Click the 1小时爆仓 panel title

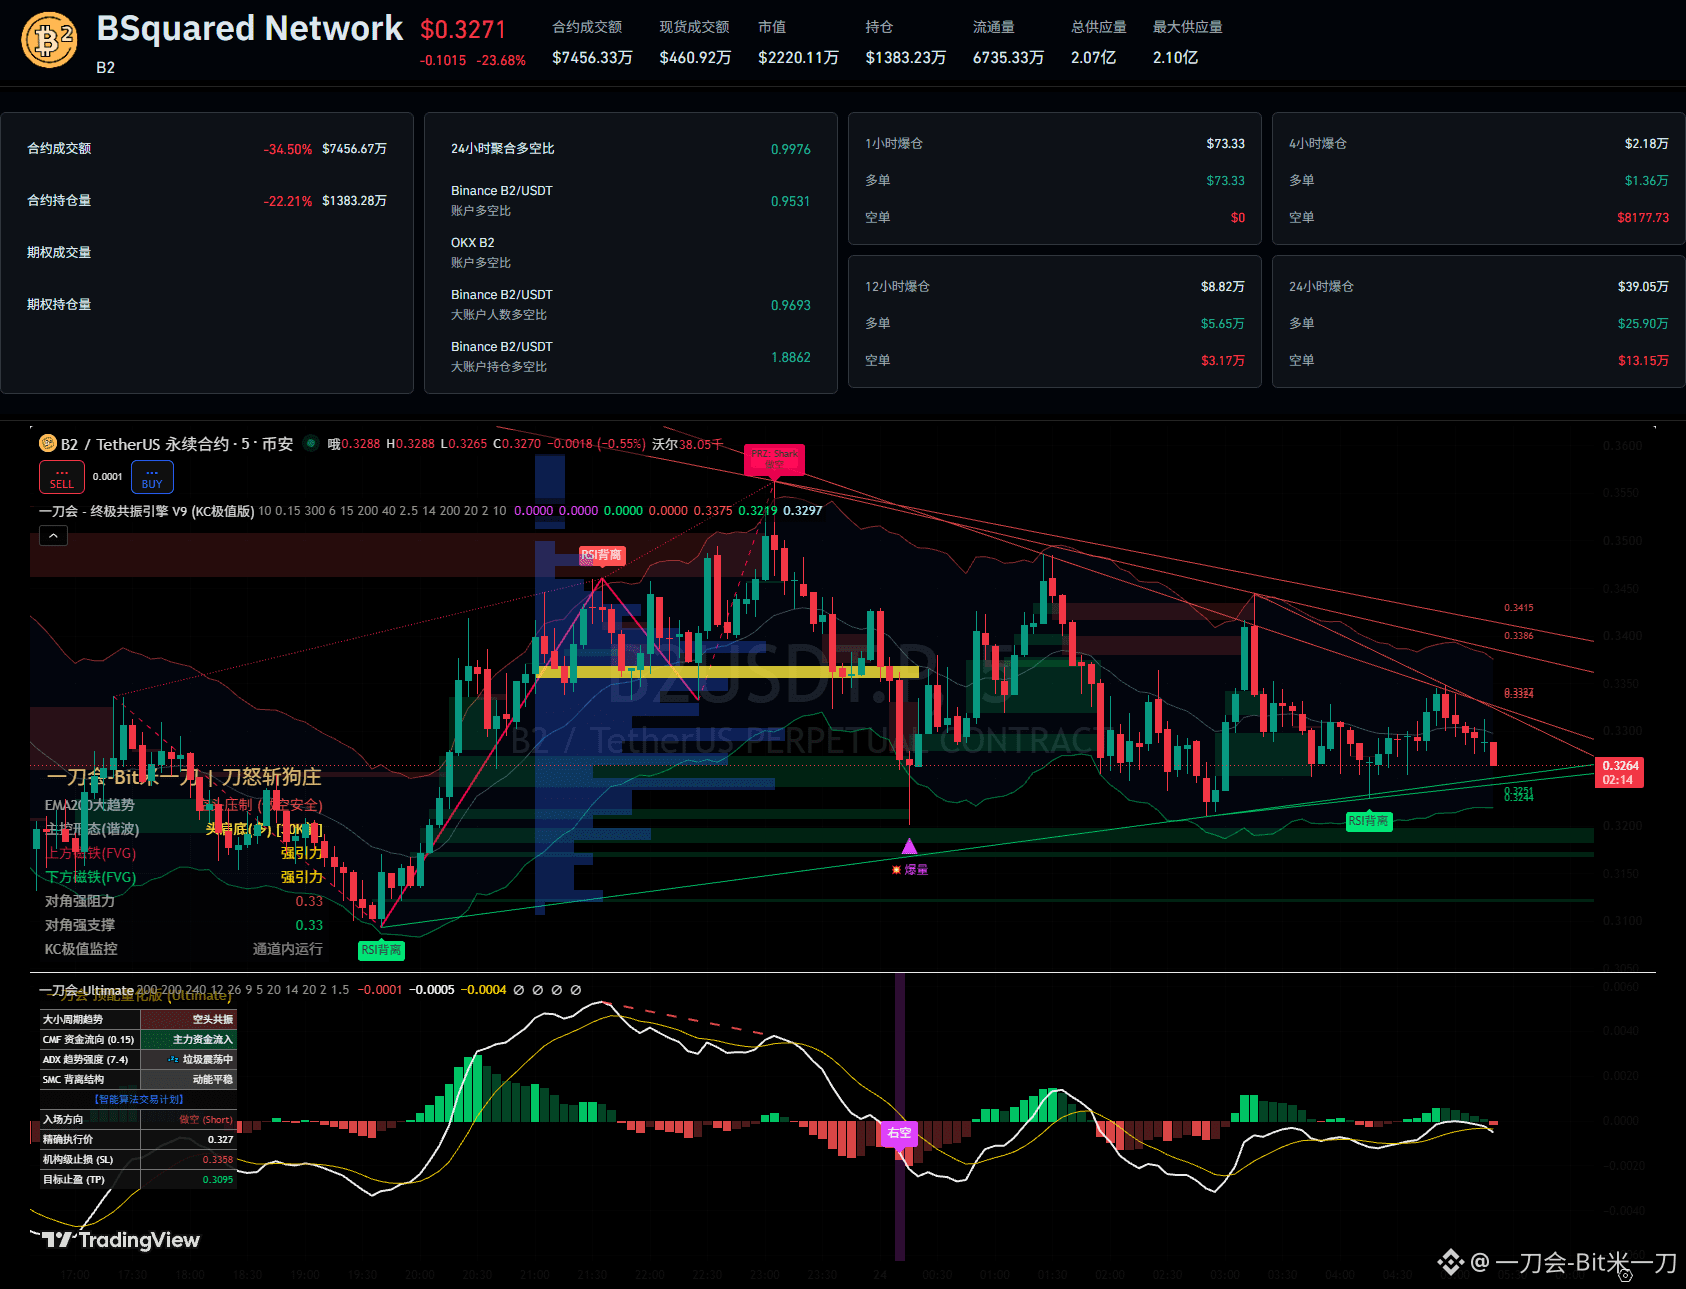pos(894,143)
